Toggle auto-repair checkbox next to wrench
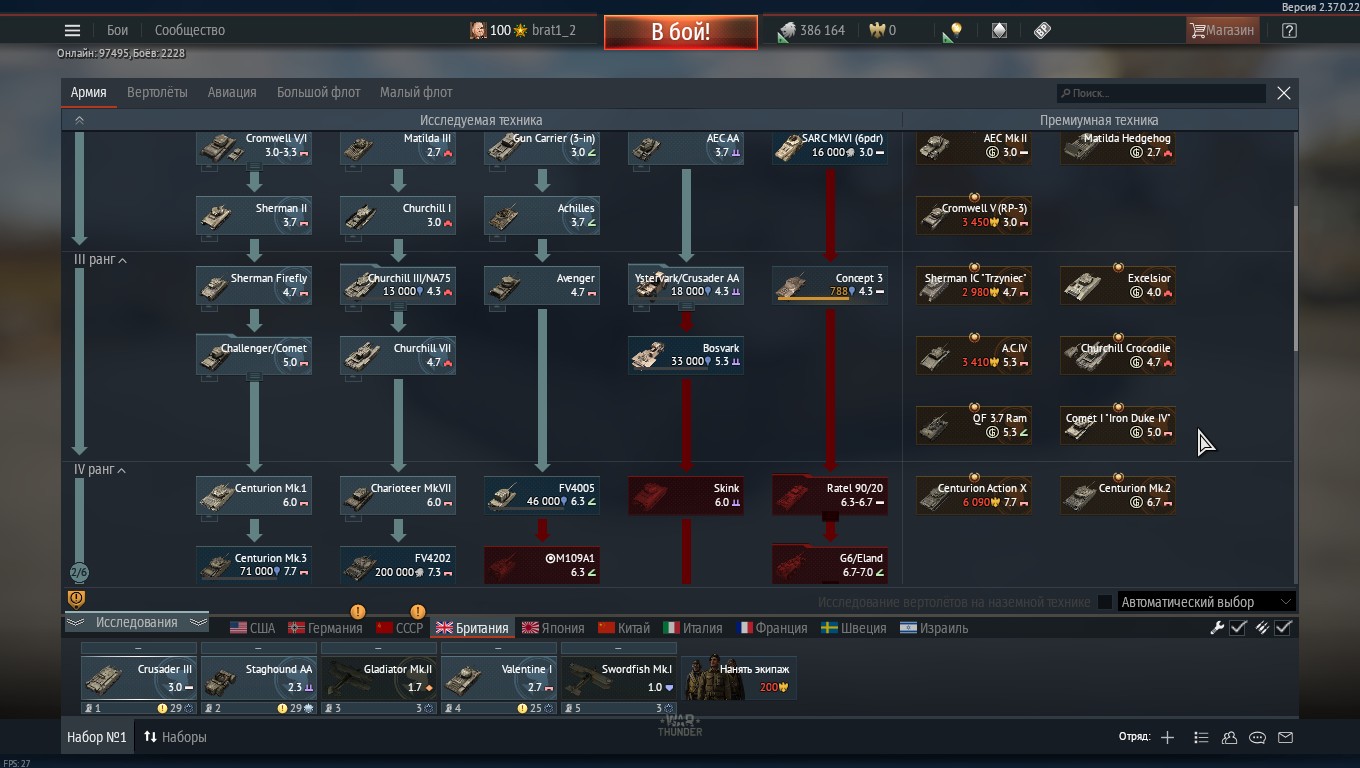Viewport: 1360px width, 768px height. coord(1238,628)
